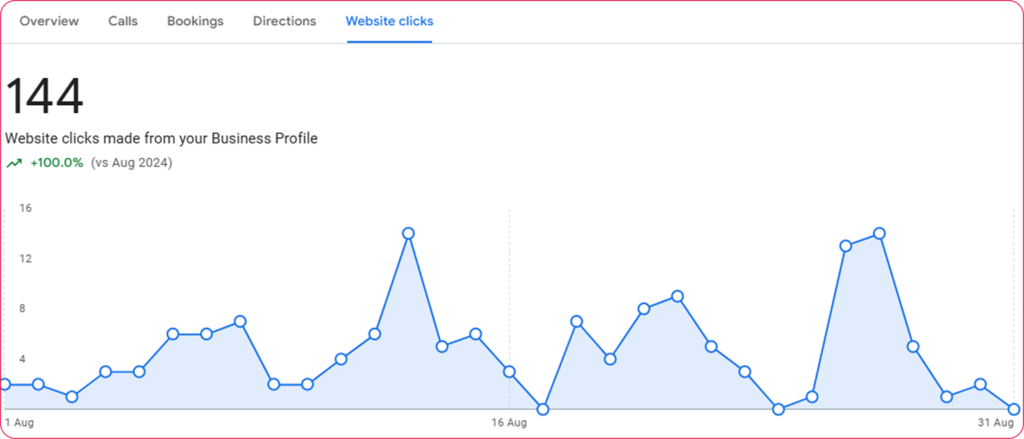
Task: Switch to the Calls tab
Action: coord(123,21)
